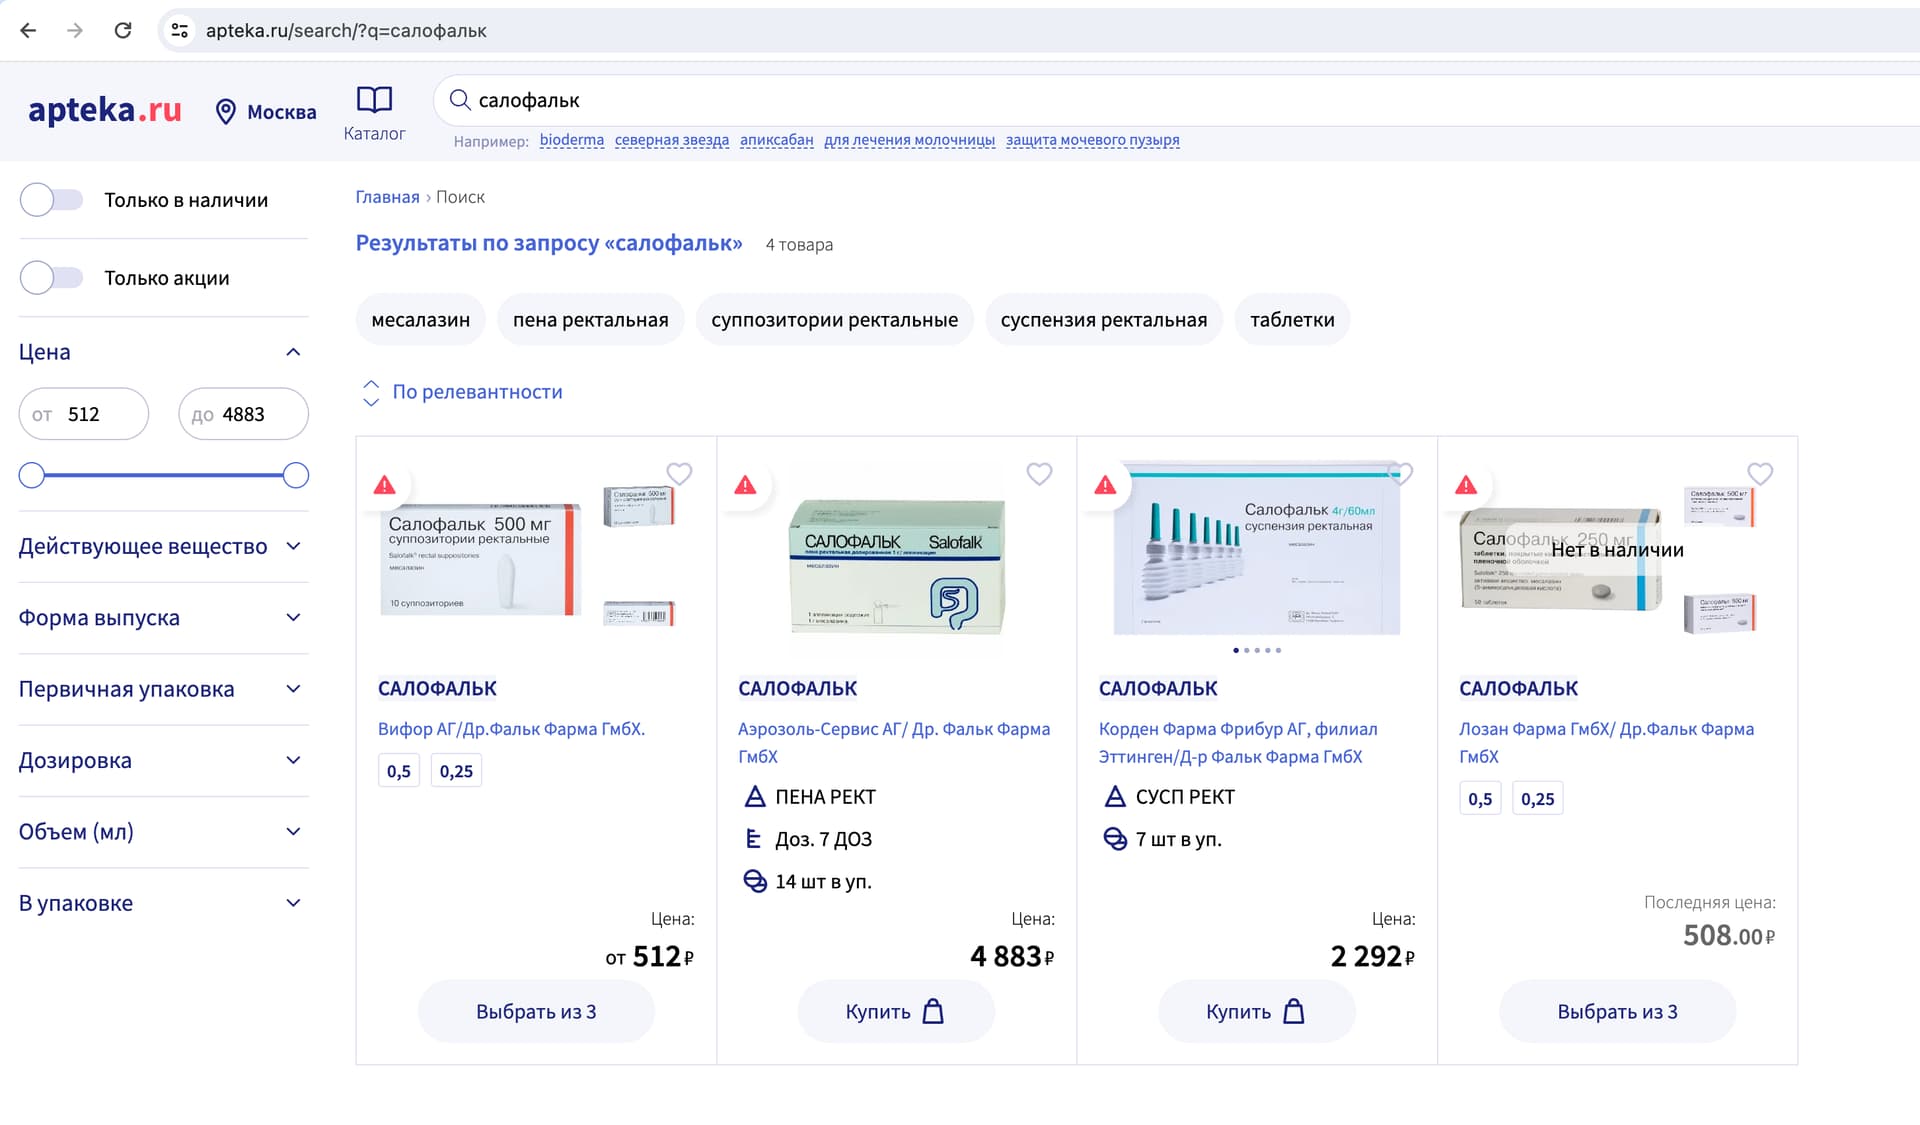The width and height of the screenshot is (1920, 1125).
Task: Click warning triangle on suspension product card
Action: coord(1105,485)
